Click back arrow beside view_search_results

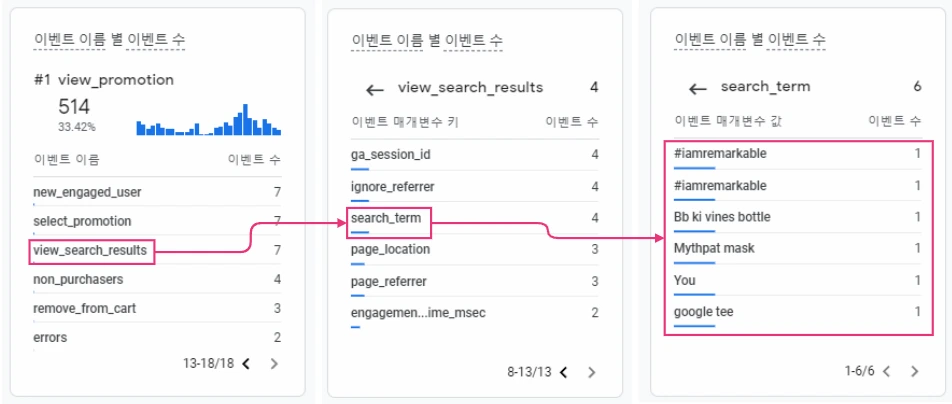(x=375, y=90)
